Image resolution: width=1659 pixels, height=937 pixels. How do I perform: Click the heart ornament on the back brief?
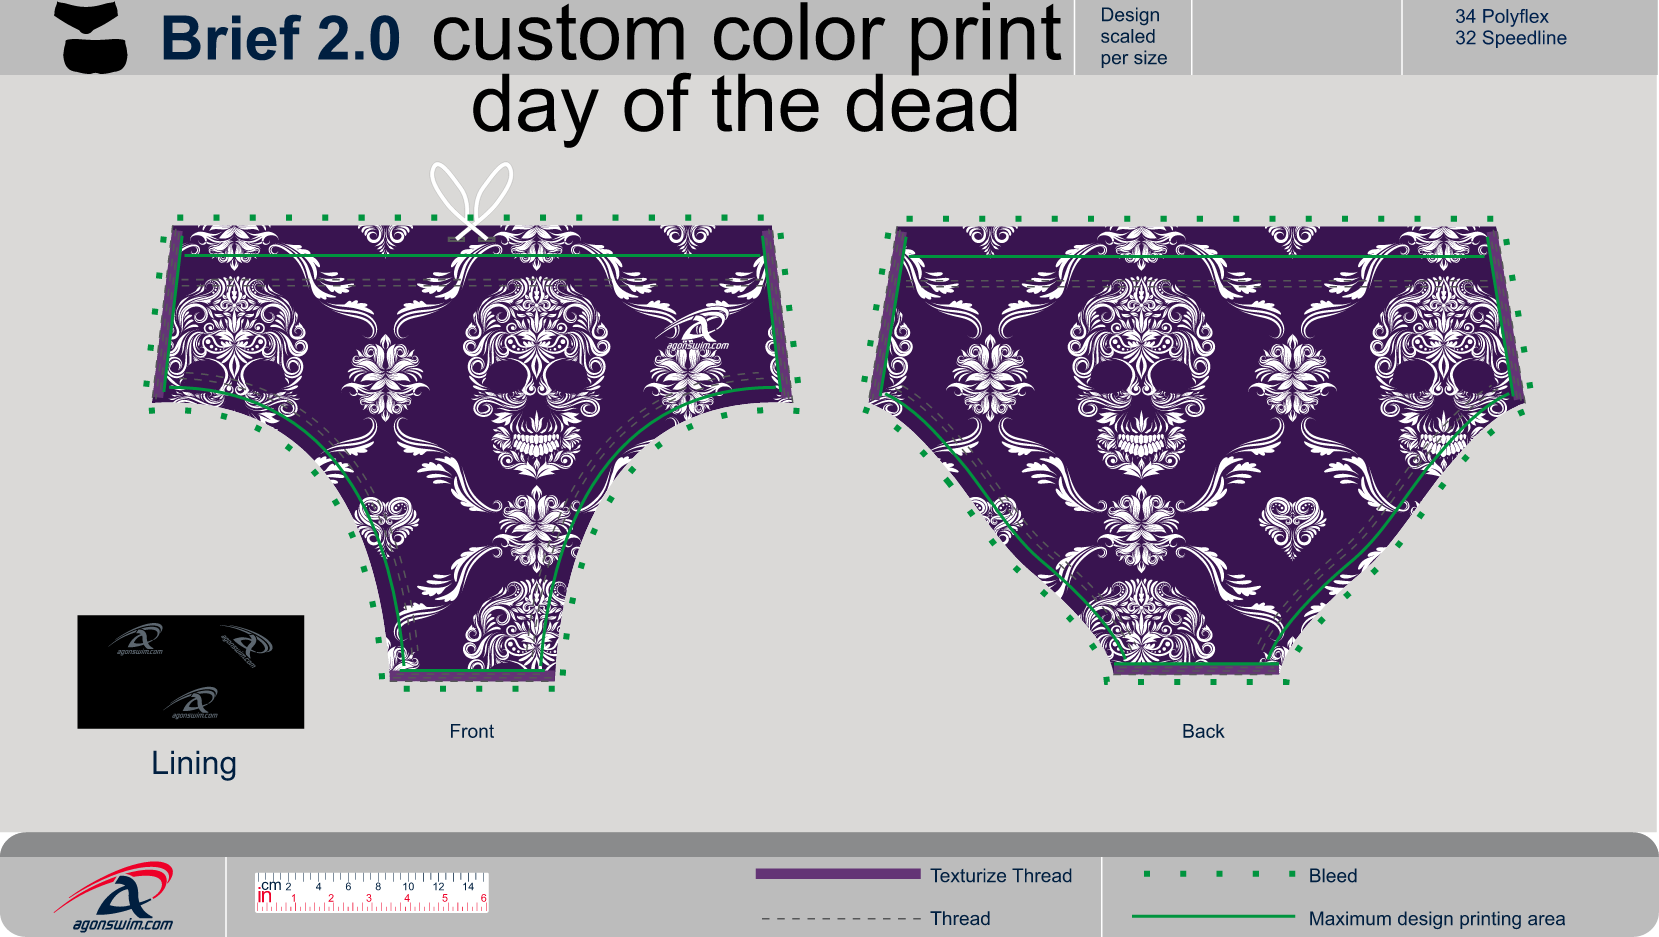1293,524
